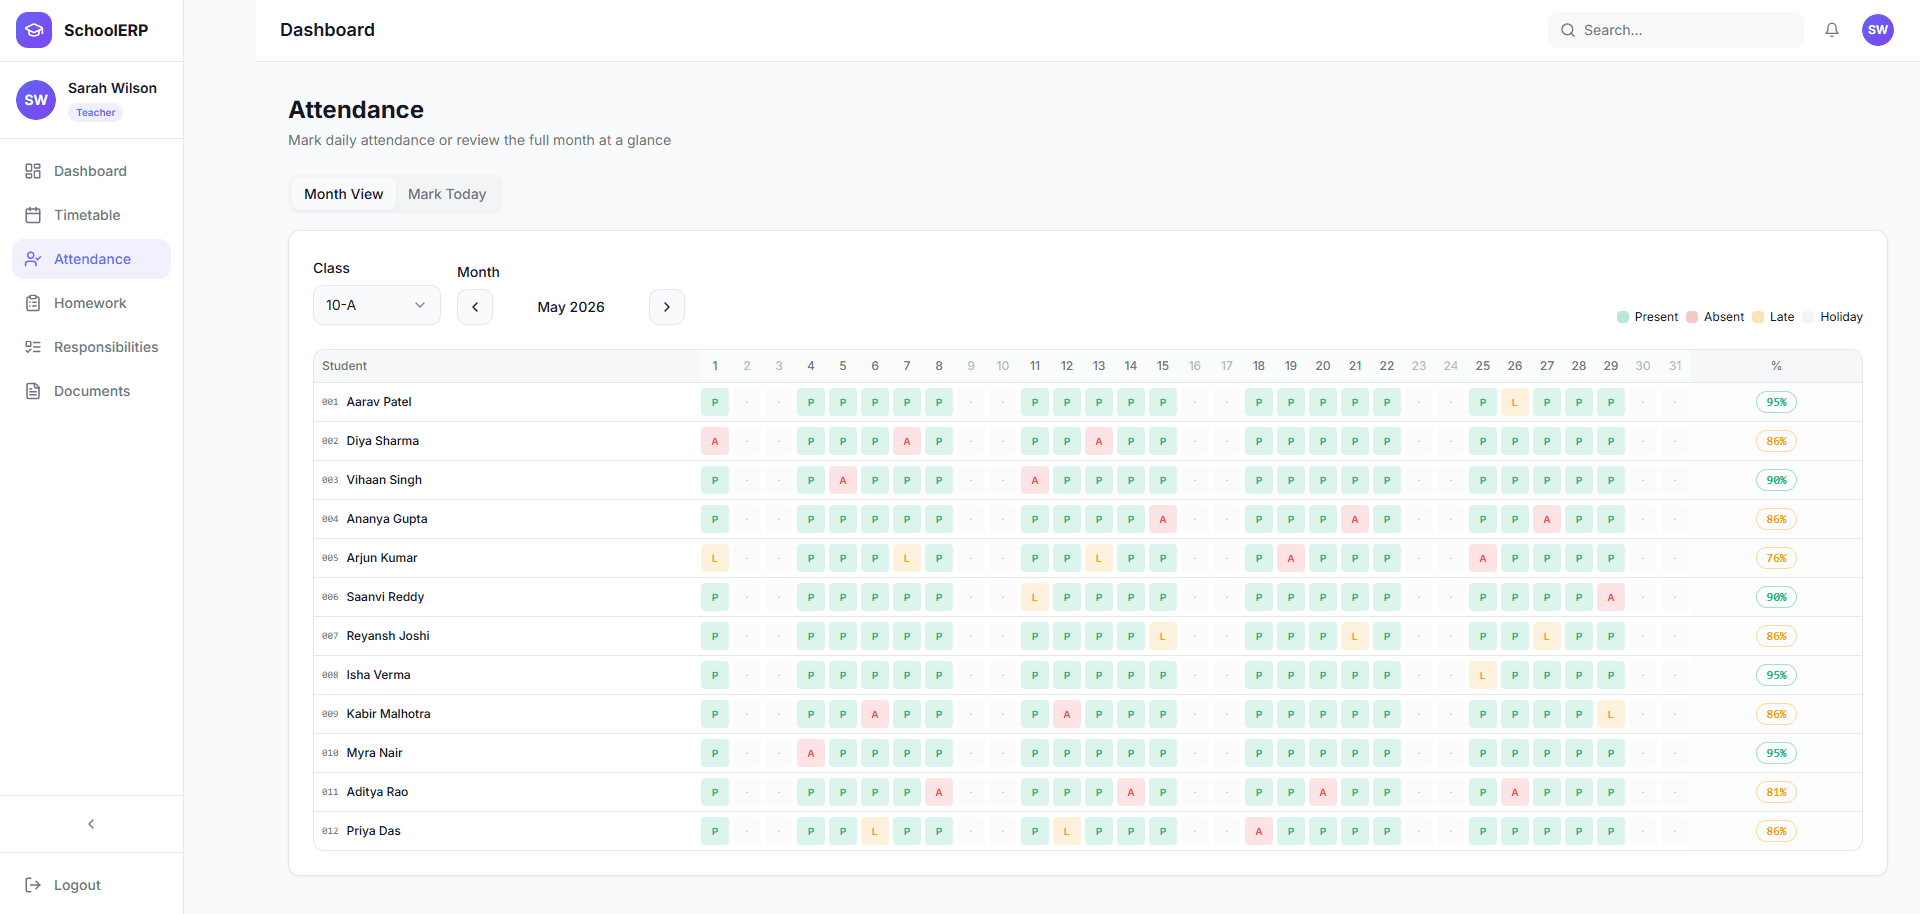Click the Present legend swatch

click(x=1623, y=317)
